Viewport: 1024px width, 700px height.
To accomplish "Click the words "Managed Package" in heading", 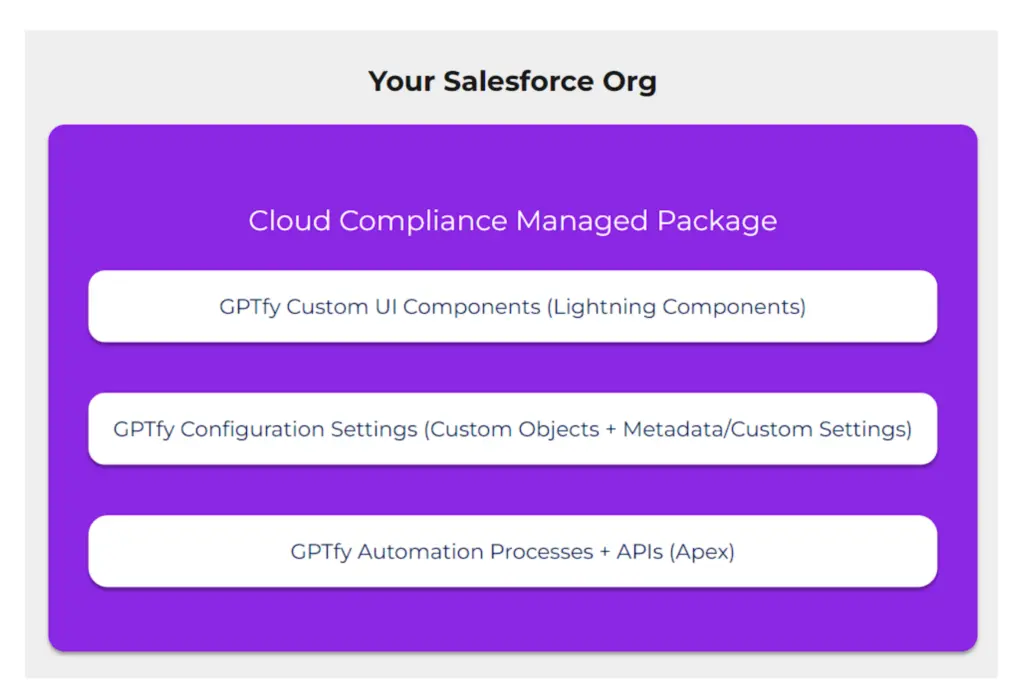I will point(646,221).
